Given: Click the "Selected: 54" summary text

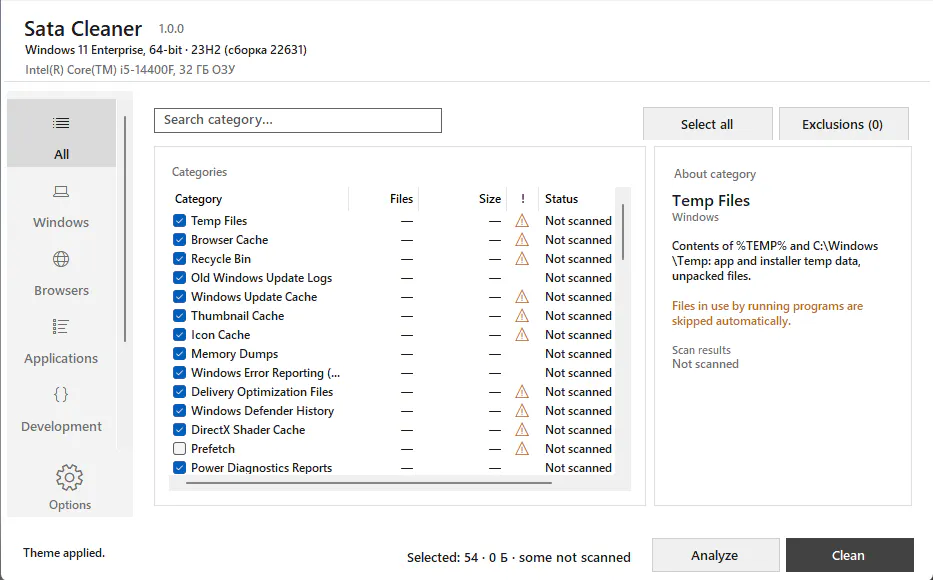Looking at the screenshot, I should [443, 557].
